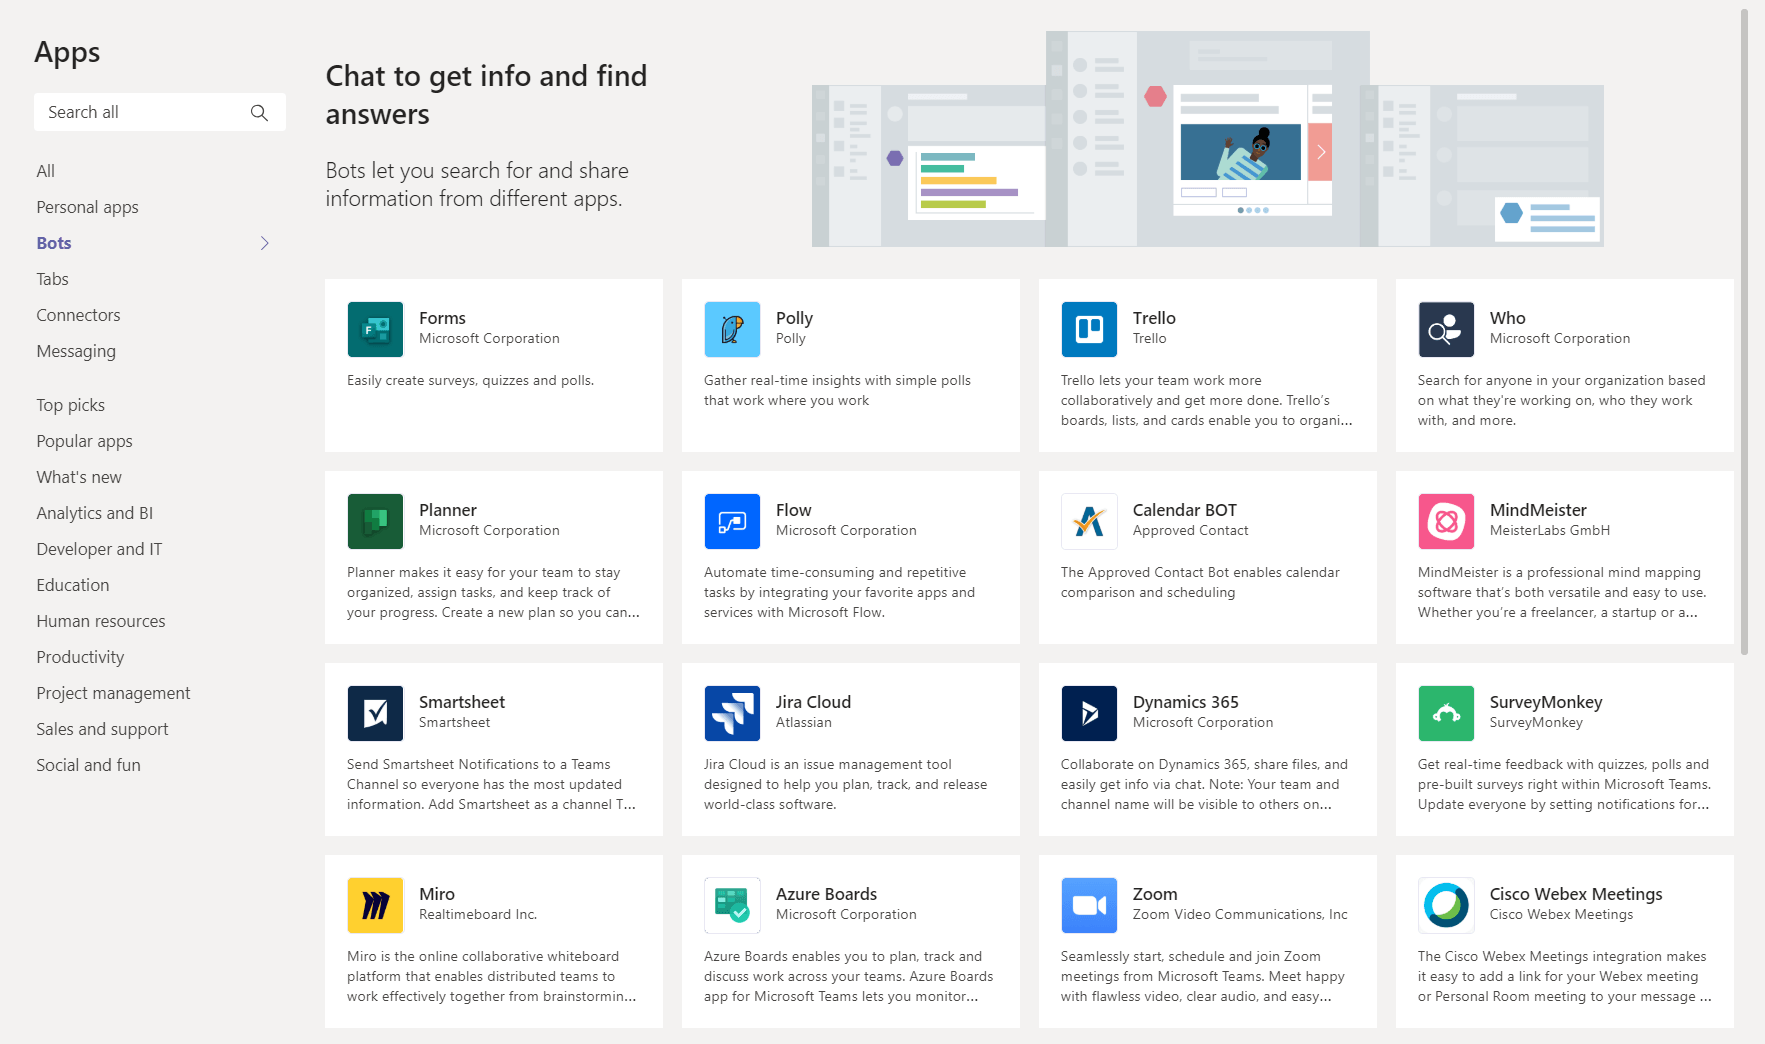Select the All category
Image resolution: width=1765 pixels, height=1044 pixels.
pos(46,171)
